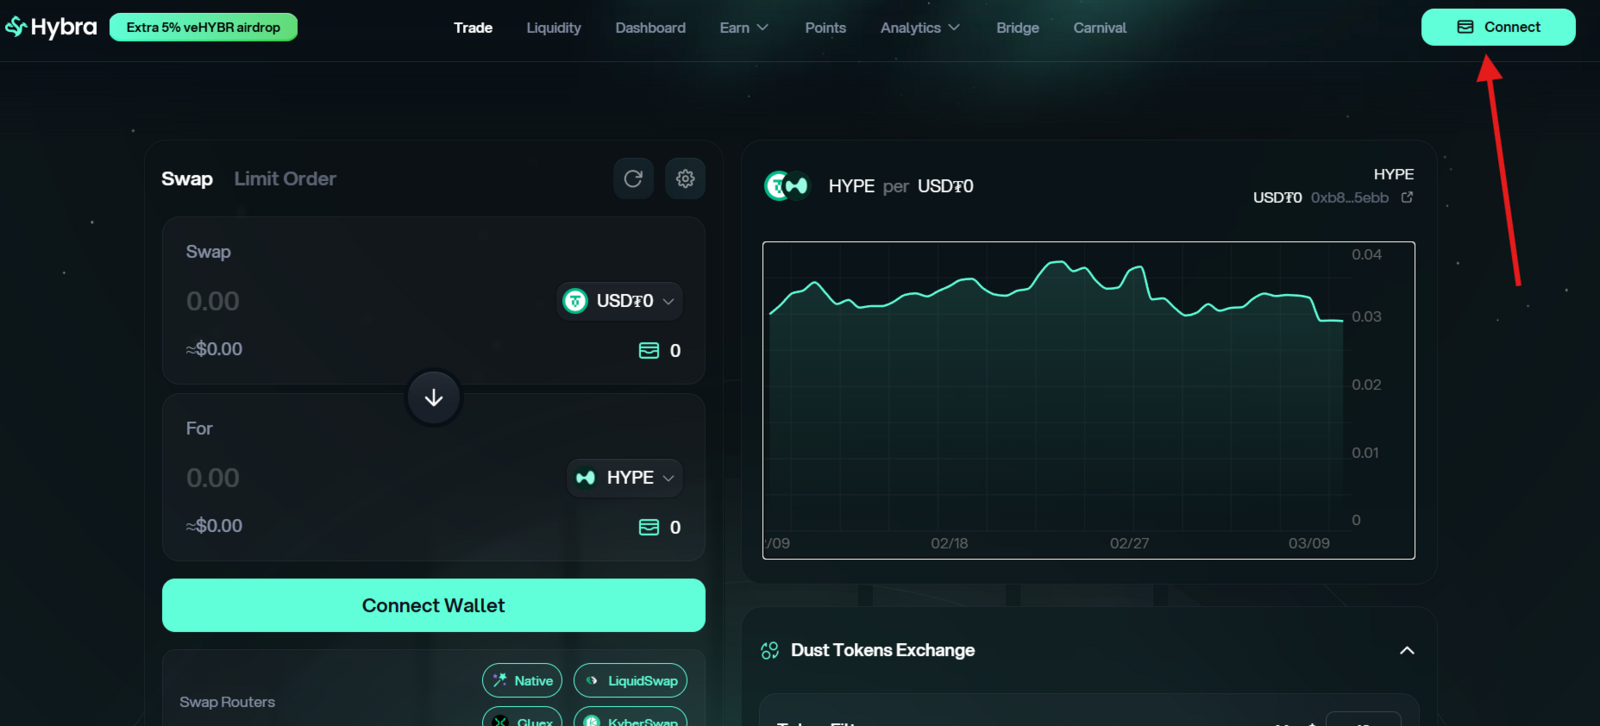The width and height of the screenshot is (1600, 726).
Task: Open Points page
Action: pos(826,28)
